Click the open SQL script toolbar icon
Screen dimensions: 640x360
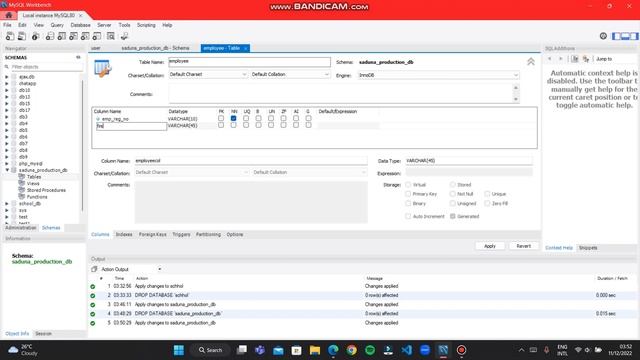(x=22, y=36)
